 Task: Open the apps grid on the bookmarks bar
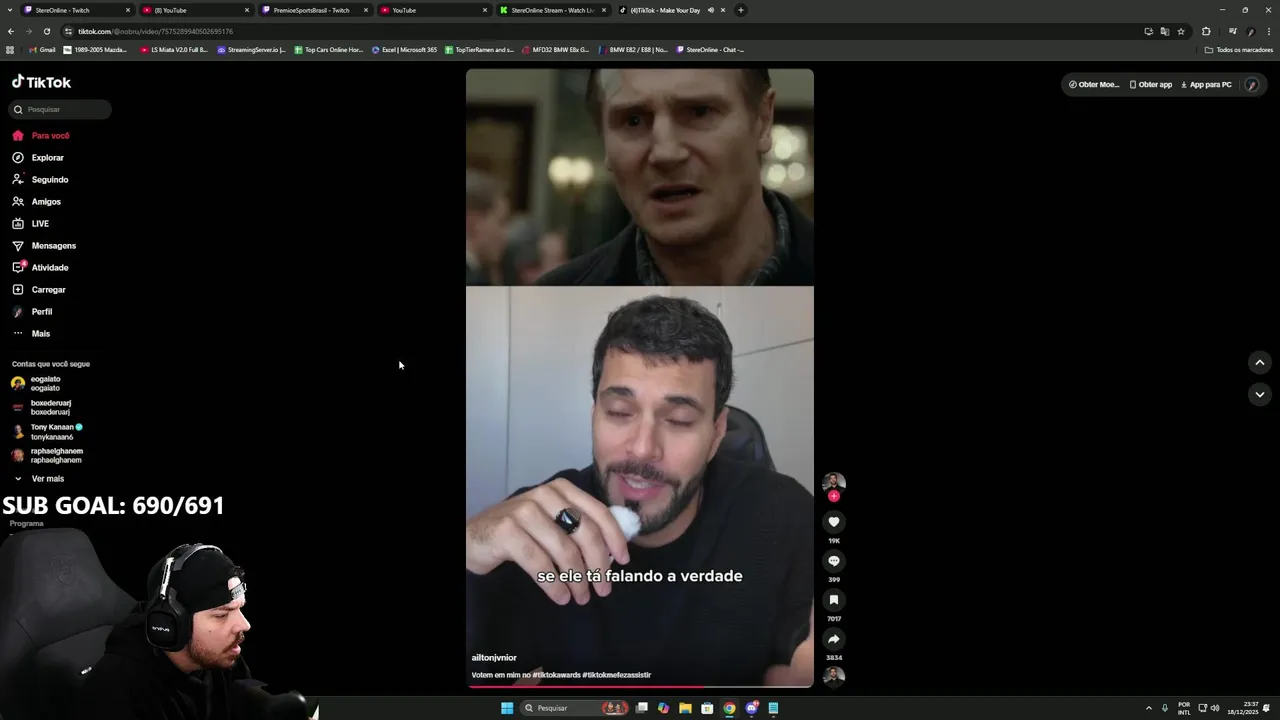click(x=10, y=49)
